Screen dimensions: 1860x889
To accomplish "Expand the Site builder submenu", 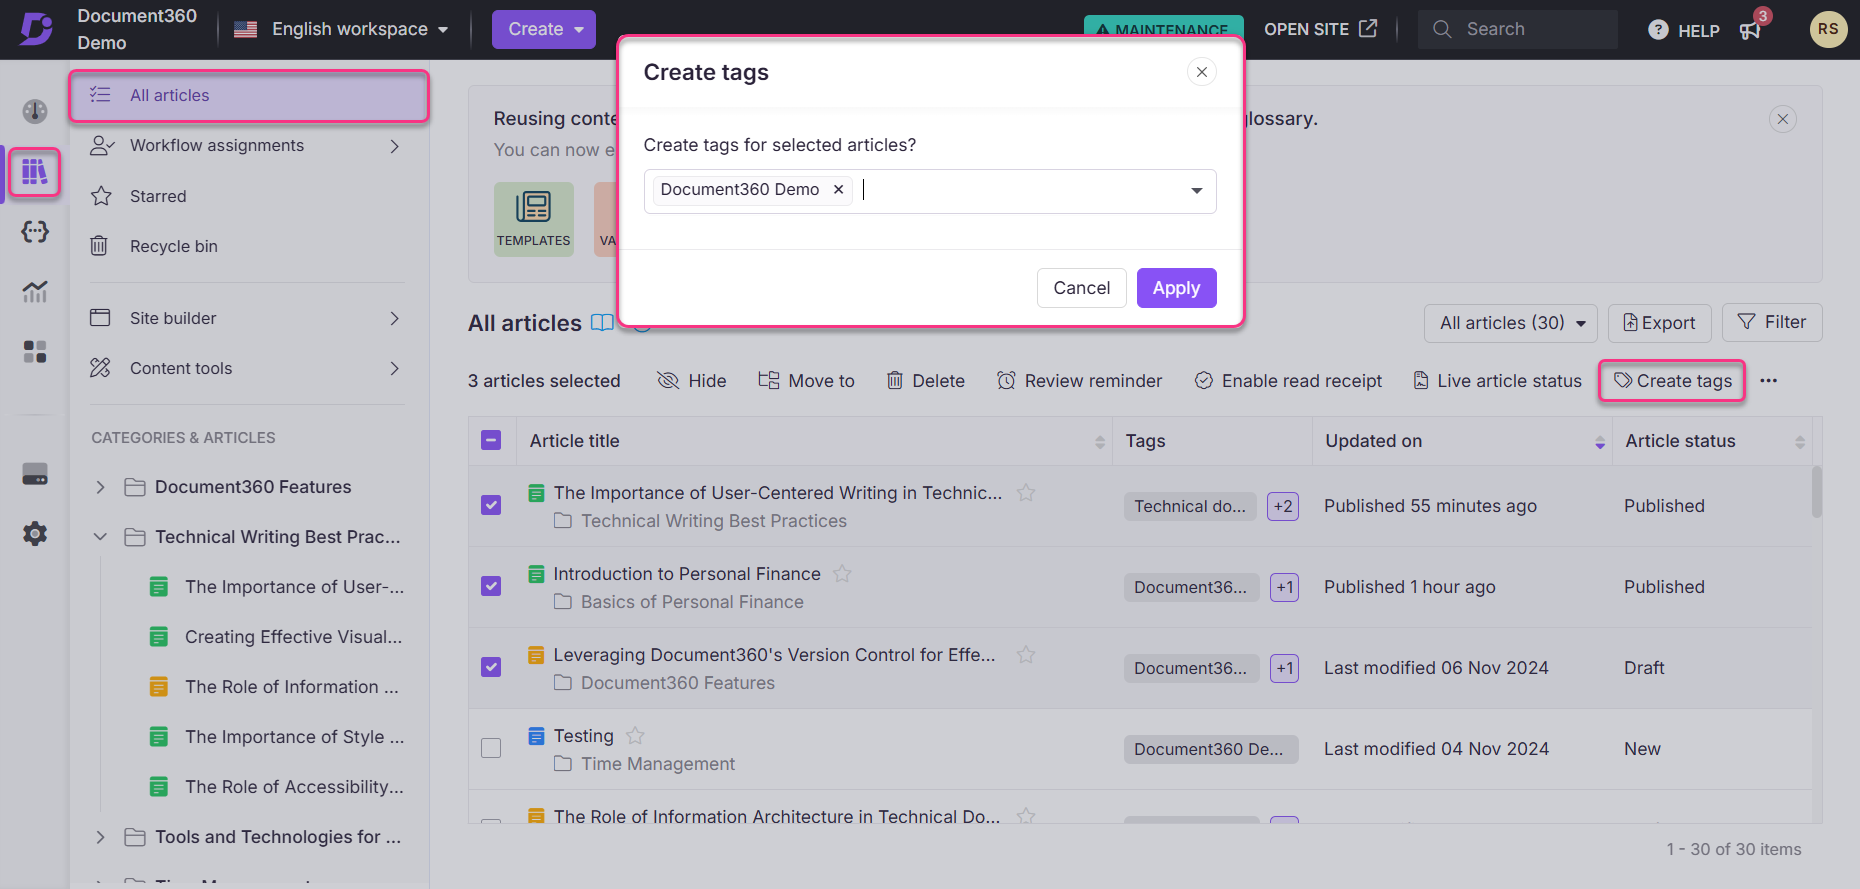I will (x=395, y=318).
